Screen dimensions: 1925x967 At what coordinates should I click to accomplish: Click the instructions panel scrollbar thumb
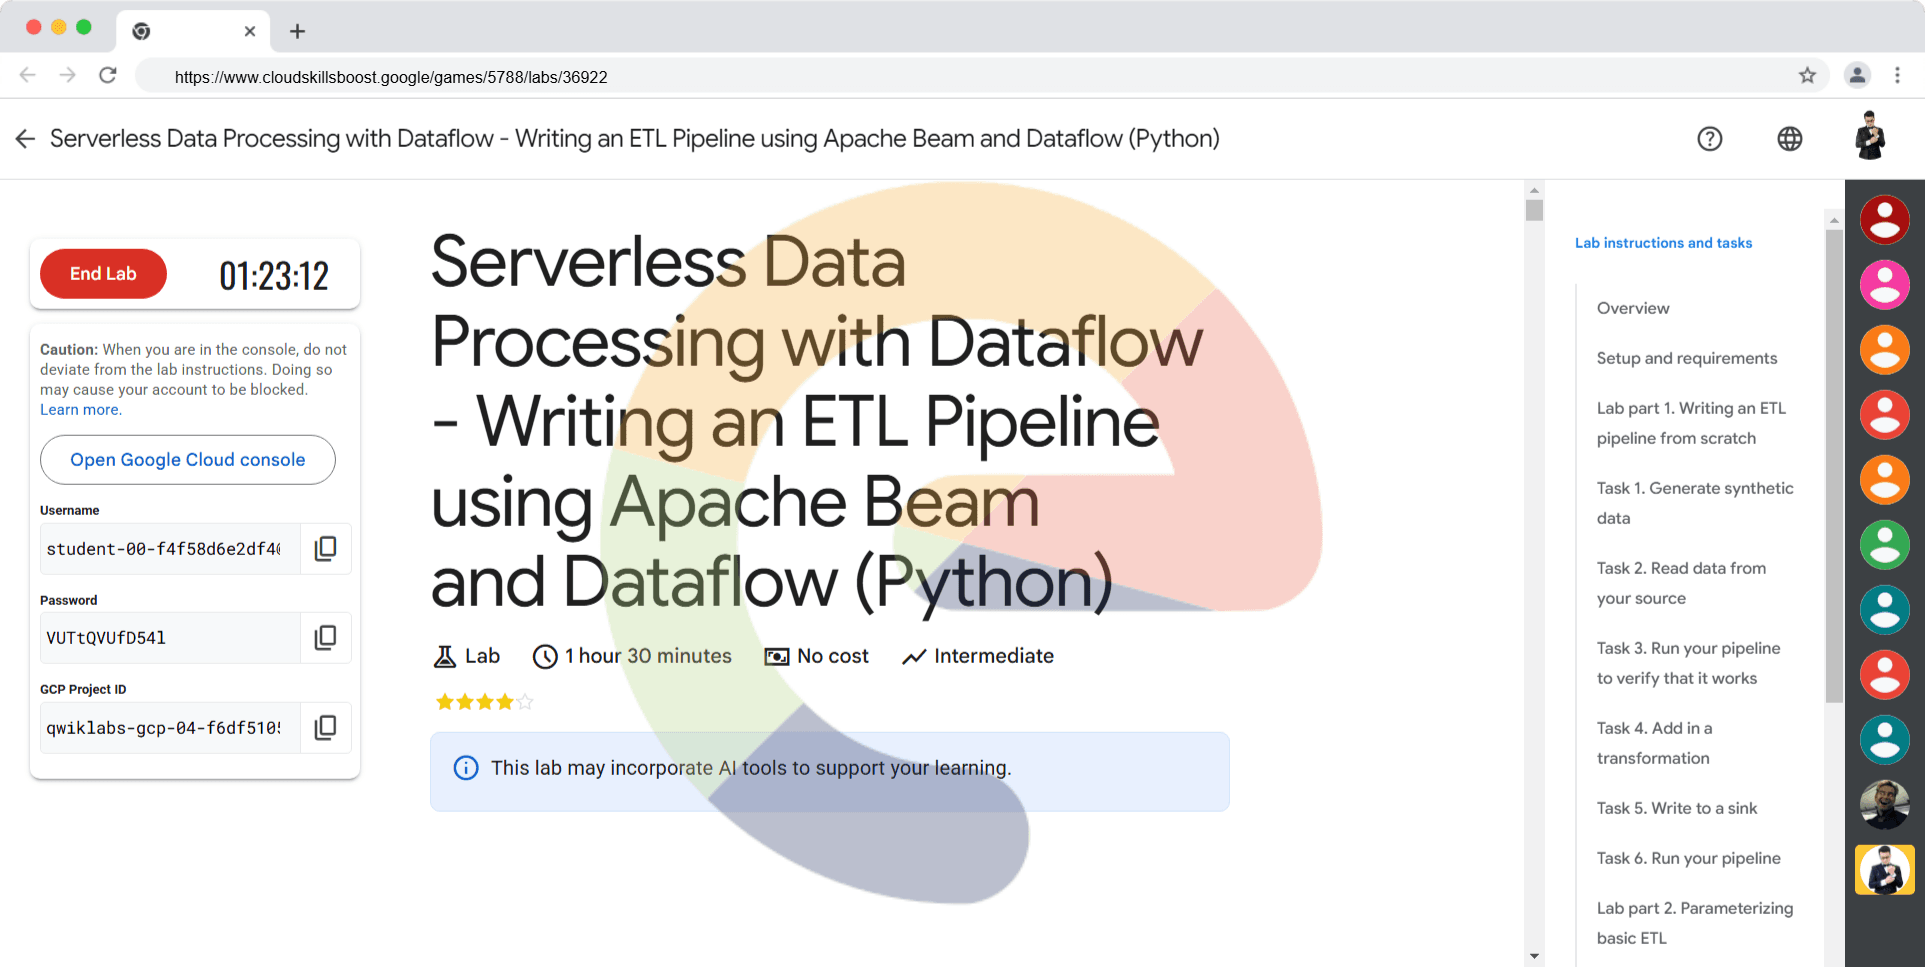tap(1833, 466)
